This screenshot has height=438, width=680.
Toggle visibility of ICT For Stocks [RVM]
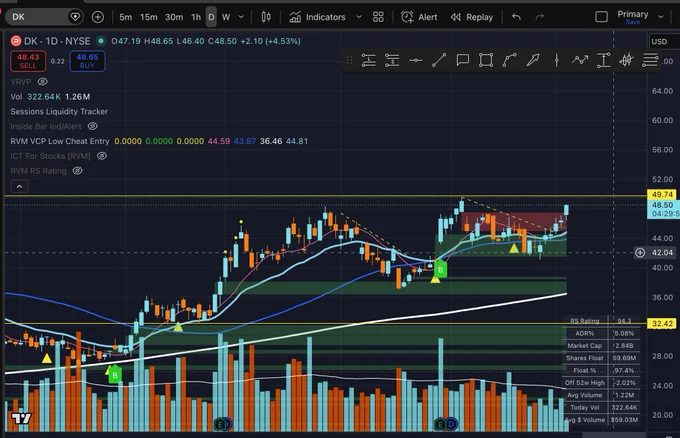click(x=102, y=156)
